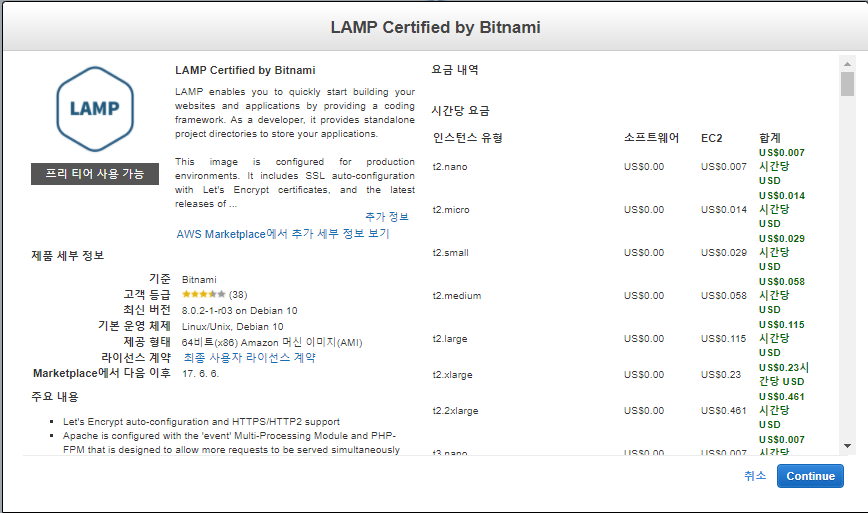Image resolution: width=868 pixels, height=513 pixels.
Task: Open the AWS Marketplace details link
Action: (283, 234)
